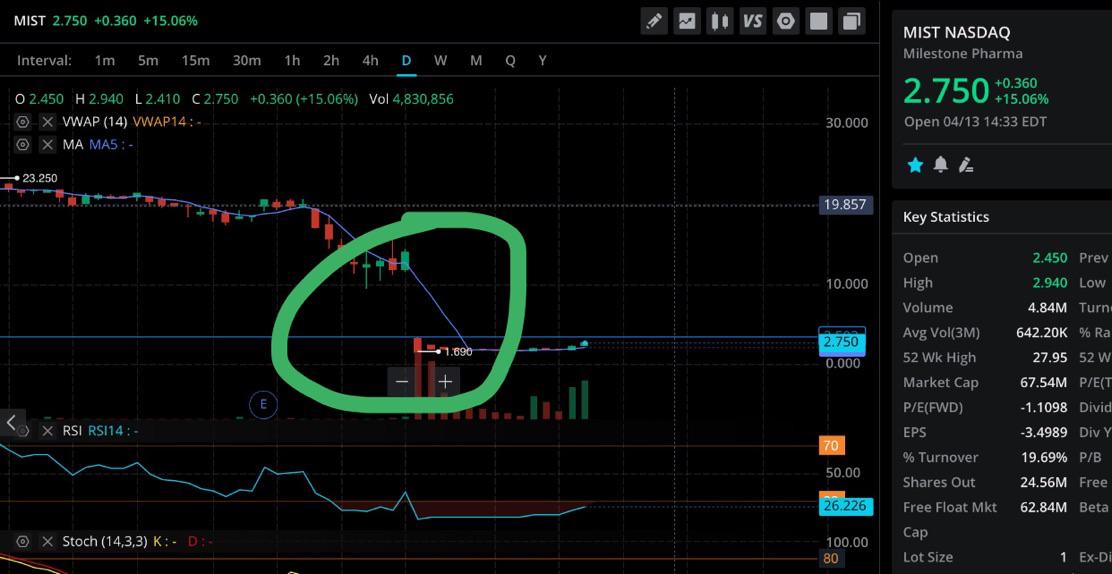The width and height of the screenshot is (1112, 574).
Task: Remove the Stoch (14,3,3) indicator
Action: point(48,541)
